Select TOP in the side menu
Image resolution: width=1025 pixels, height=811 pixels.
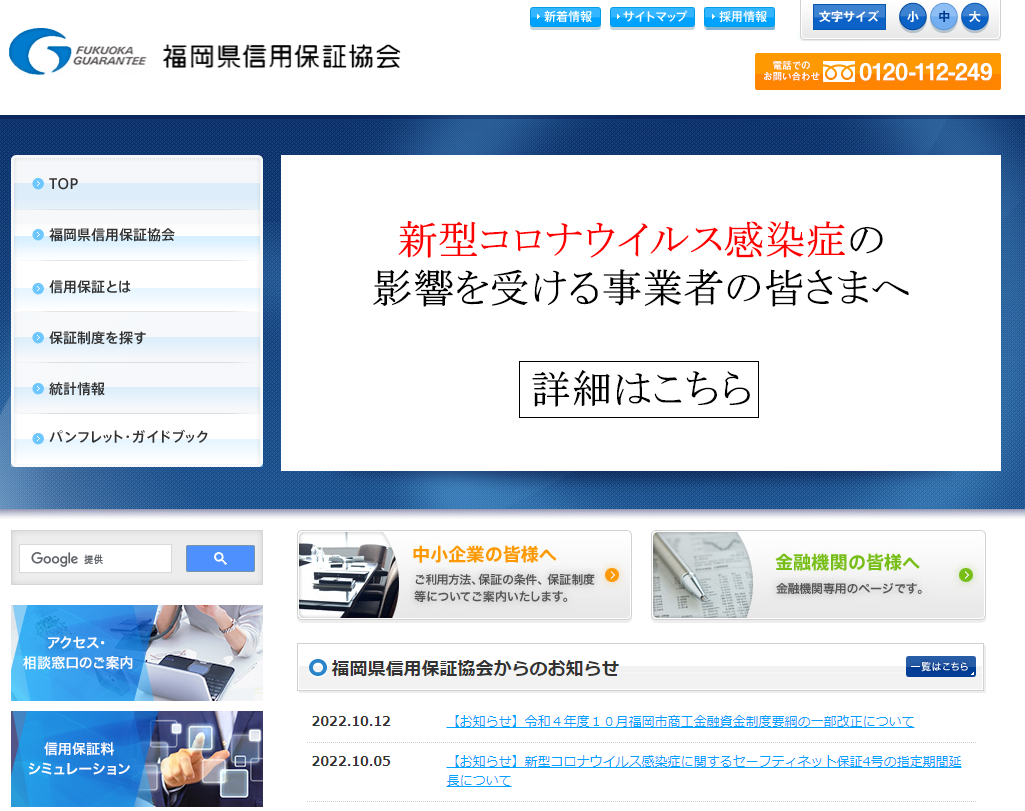63,184
